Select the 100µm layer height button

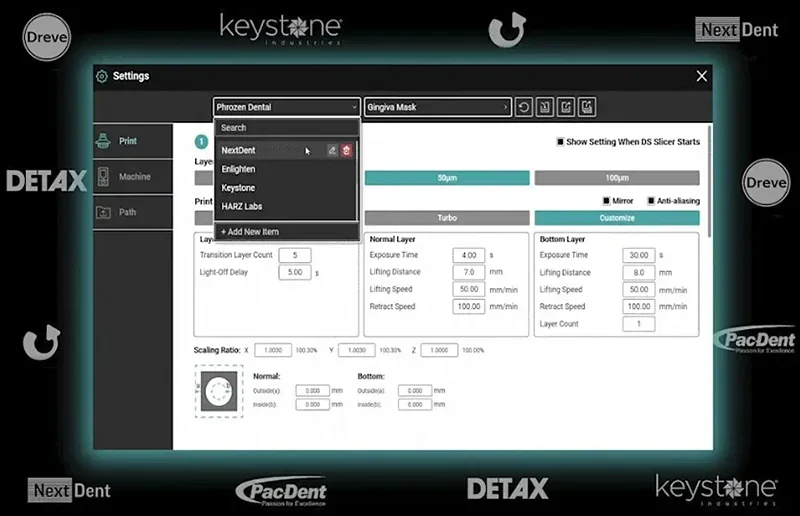tap(617, 178)
